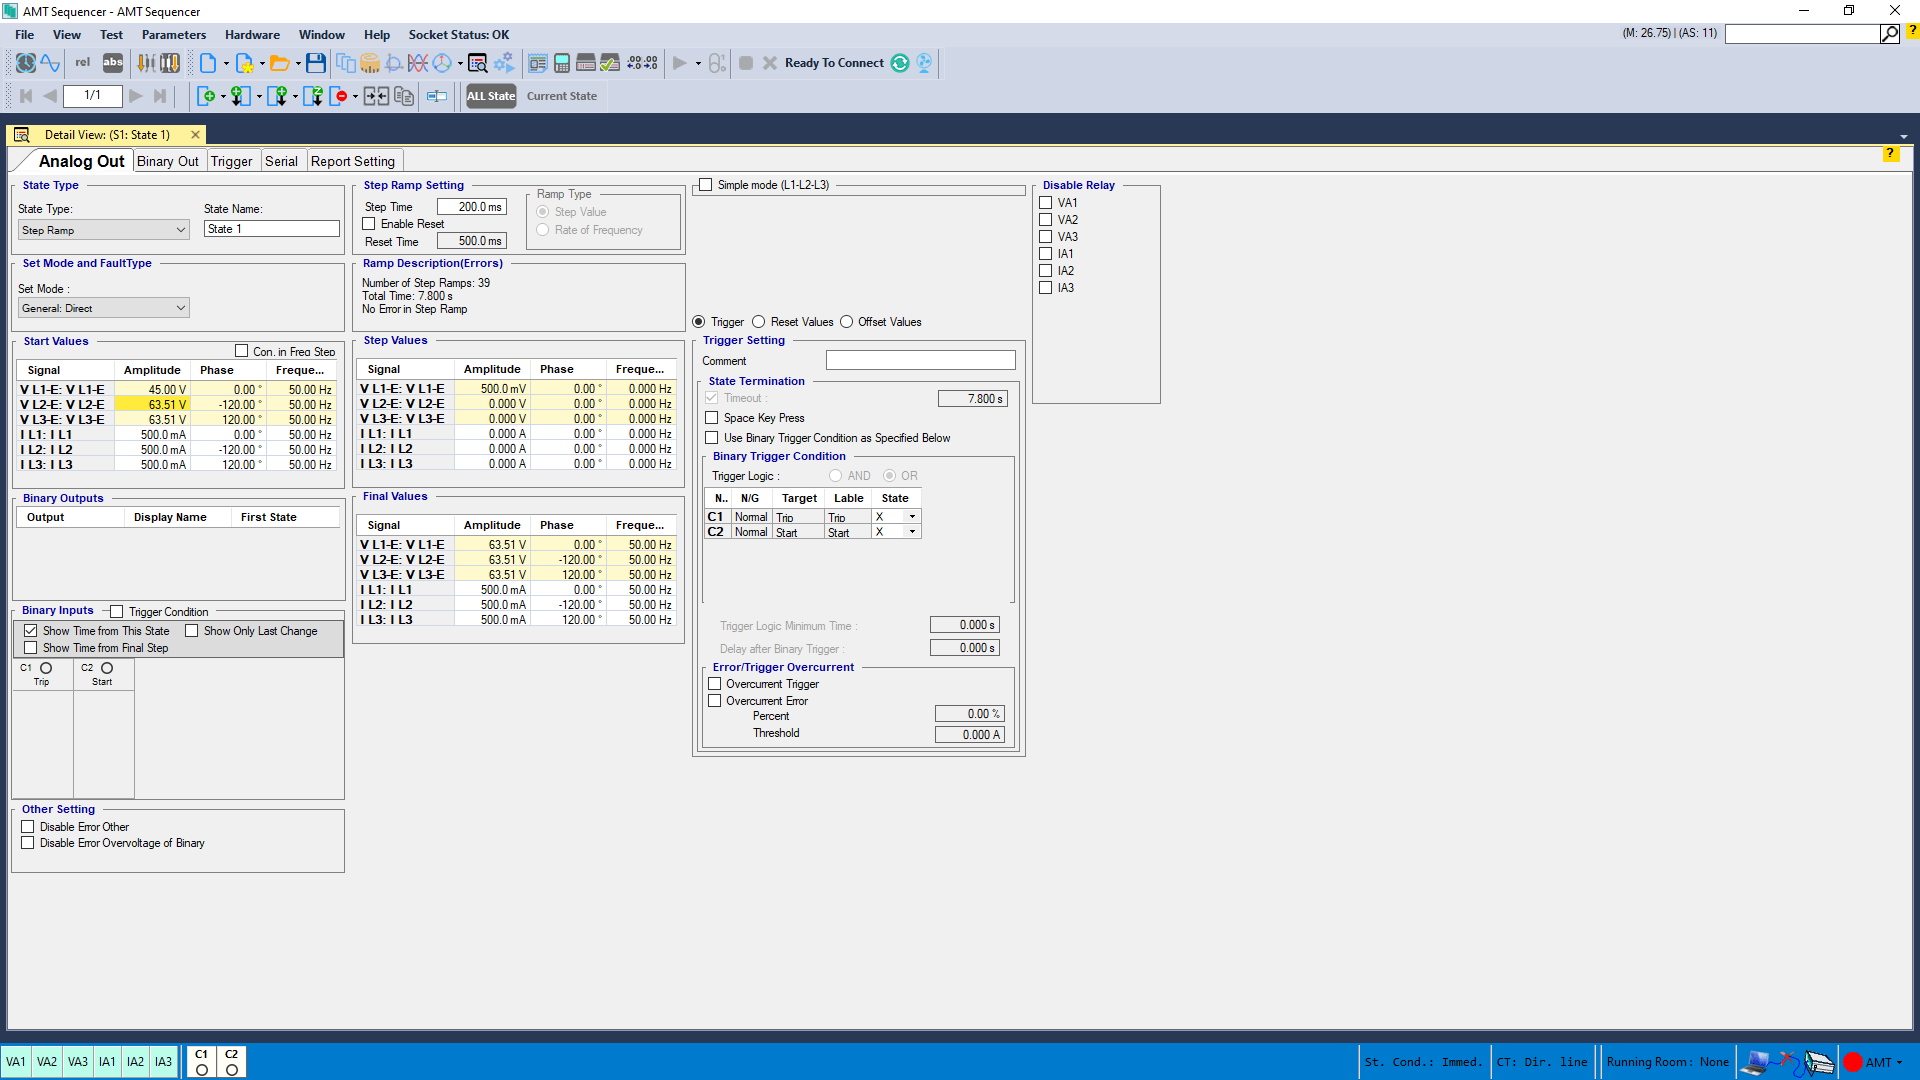Viewport: 1920px width, 1080px height.
Task: Click the search magnifier icon
Action: pyautogui.click(x=1889, y=34)
